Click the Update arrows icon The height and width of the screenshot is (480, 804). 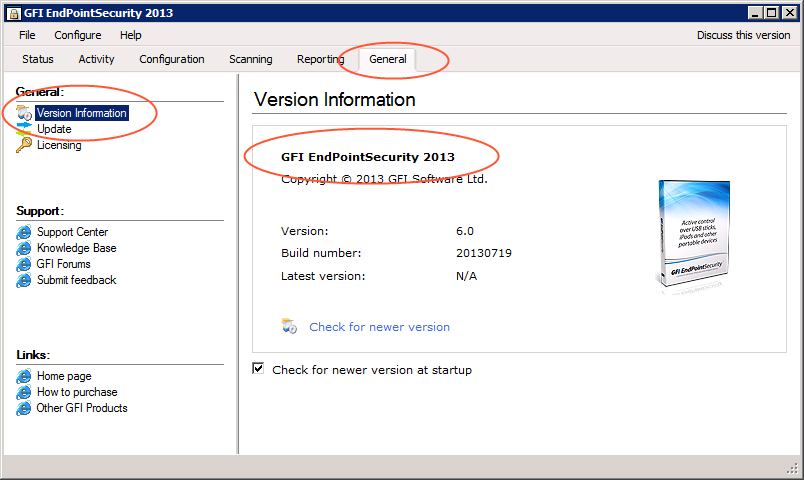[24, 129]
